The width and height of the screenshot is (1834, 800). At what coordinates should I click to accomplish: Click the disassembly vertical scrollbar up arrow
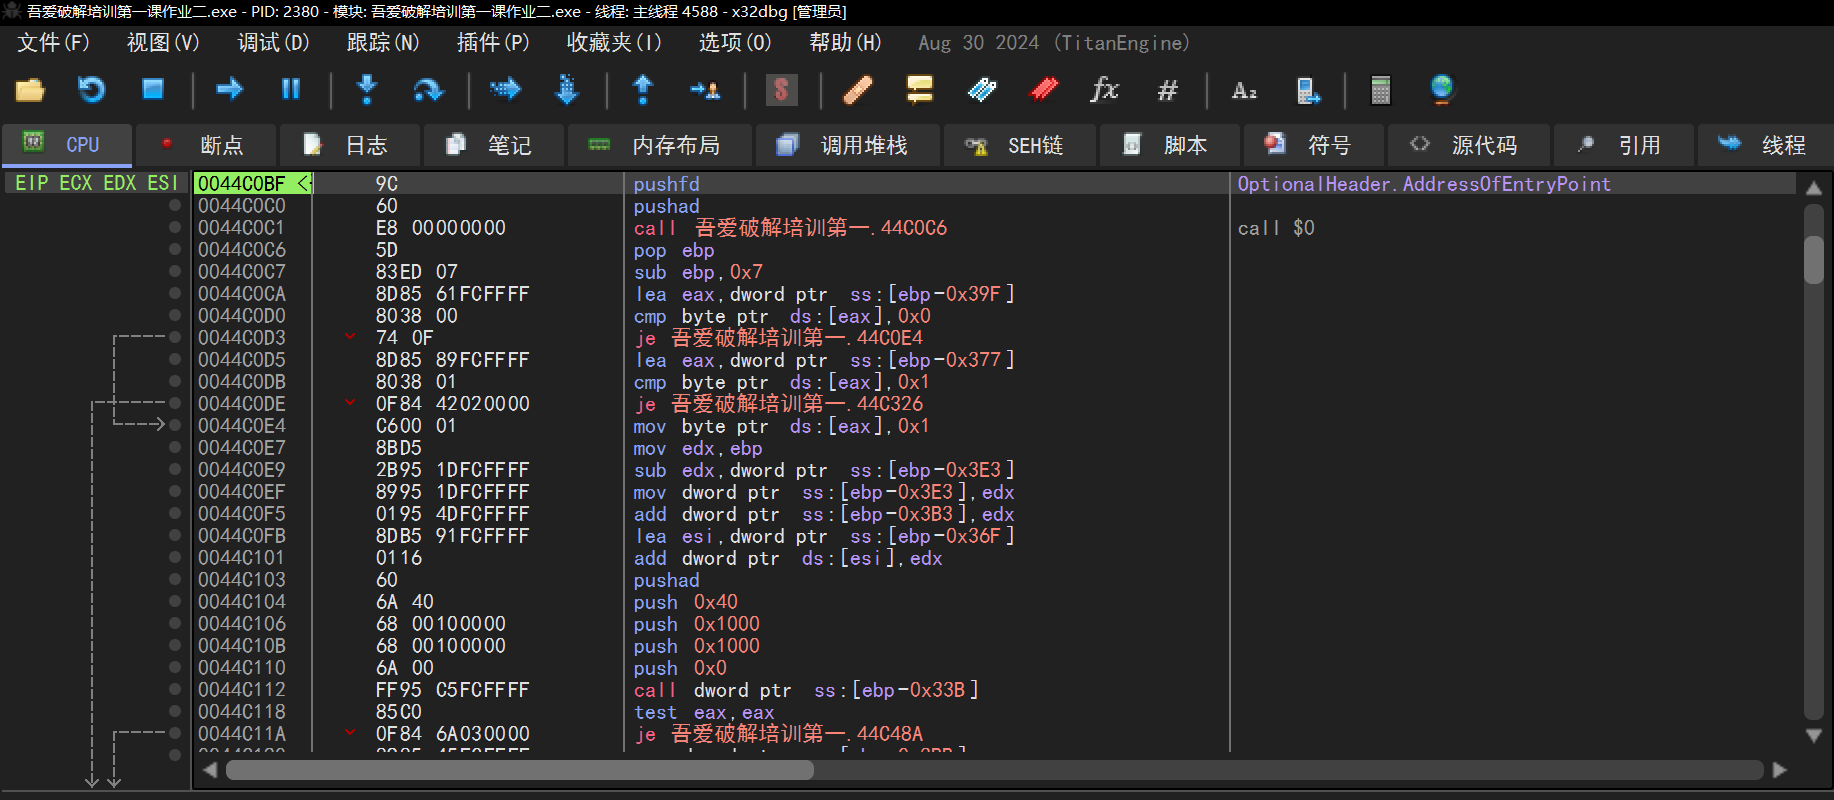click(1814, 188)
